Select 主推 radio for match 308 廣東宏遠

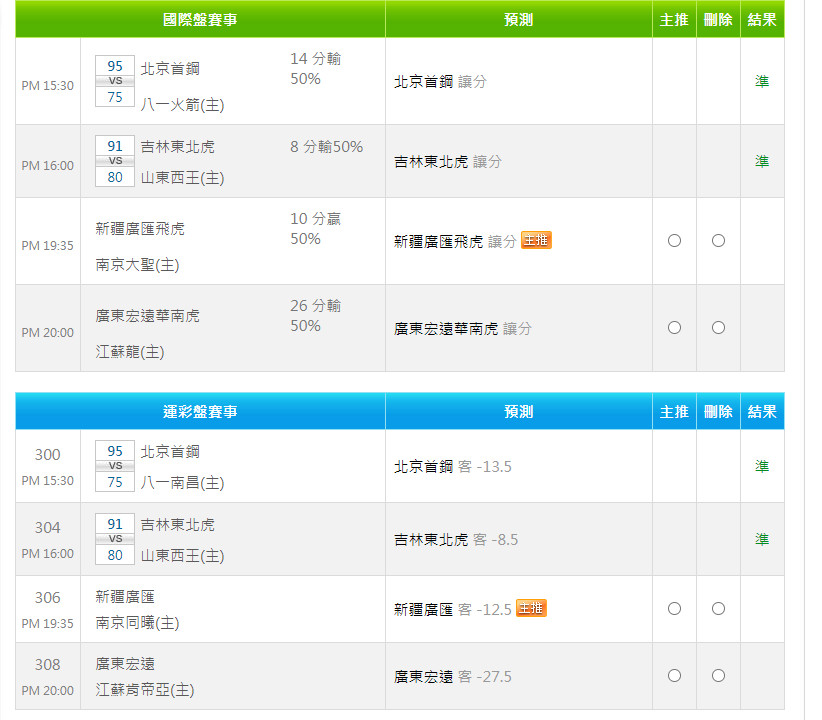point(674,675)
